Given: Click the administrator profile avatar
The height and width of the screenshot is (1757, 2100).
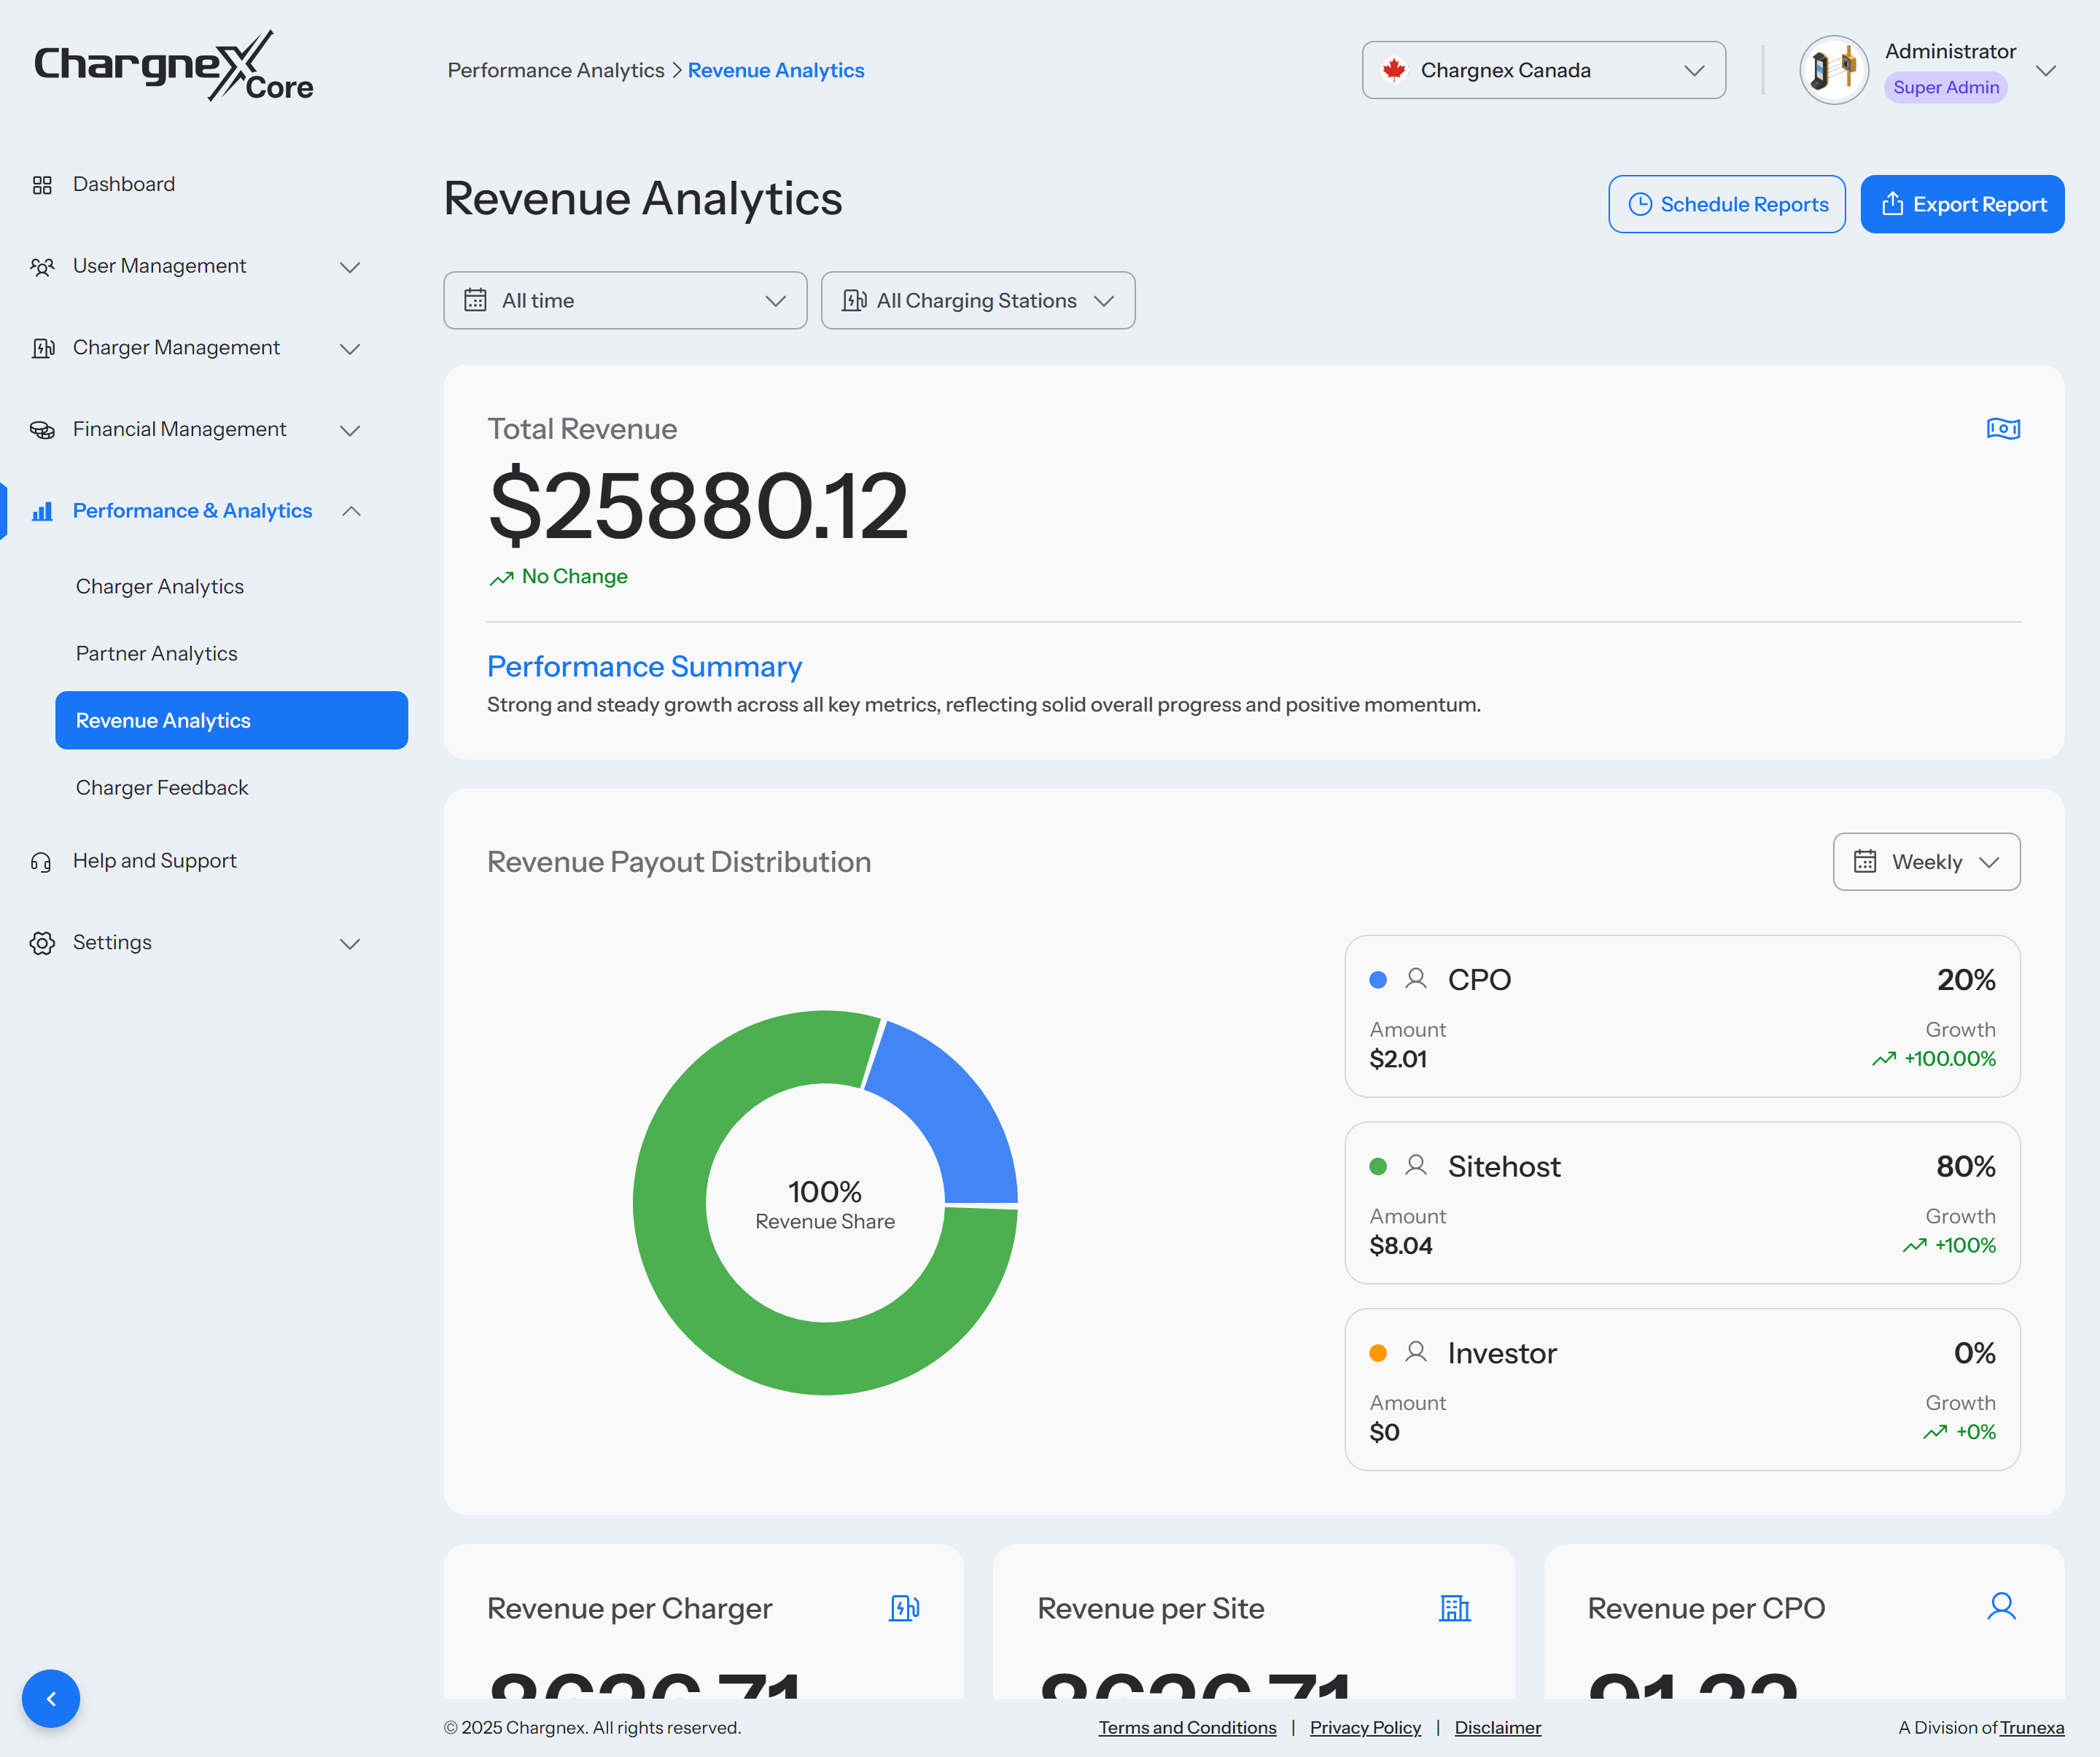Looking at the screenshot, I should (x=1833, y=70).
